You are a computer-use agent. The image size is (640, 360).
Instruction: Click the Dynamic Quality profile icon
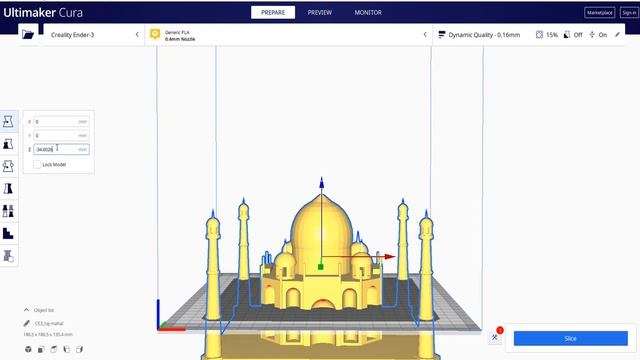(442, 35)
